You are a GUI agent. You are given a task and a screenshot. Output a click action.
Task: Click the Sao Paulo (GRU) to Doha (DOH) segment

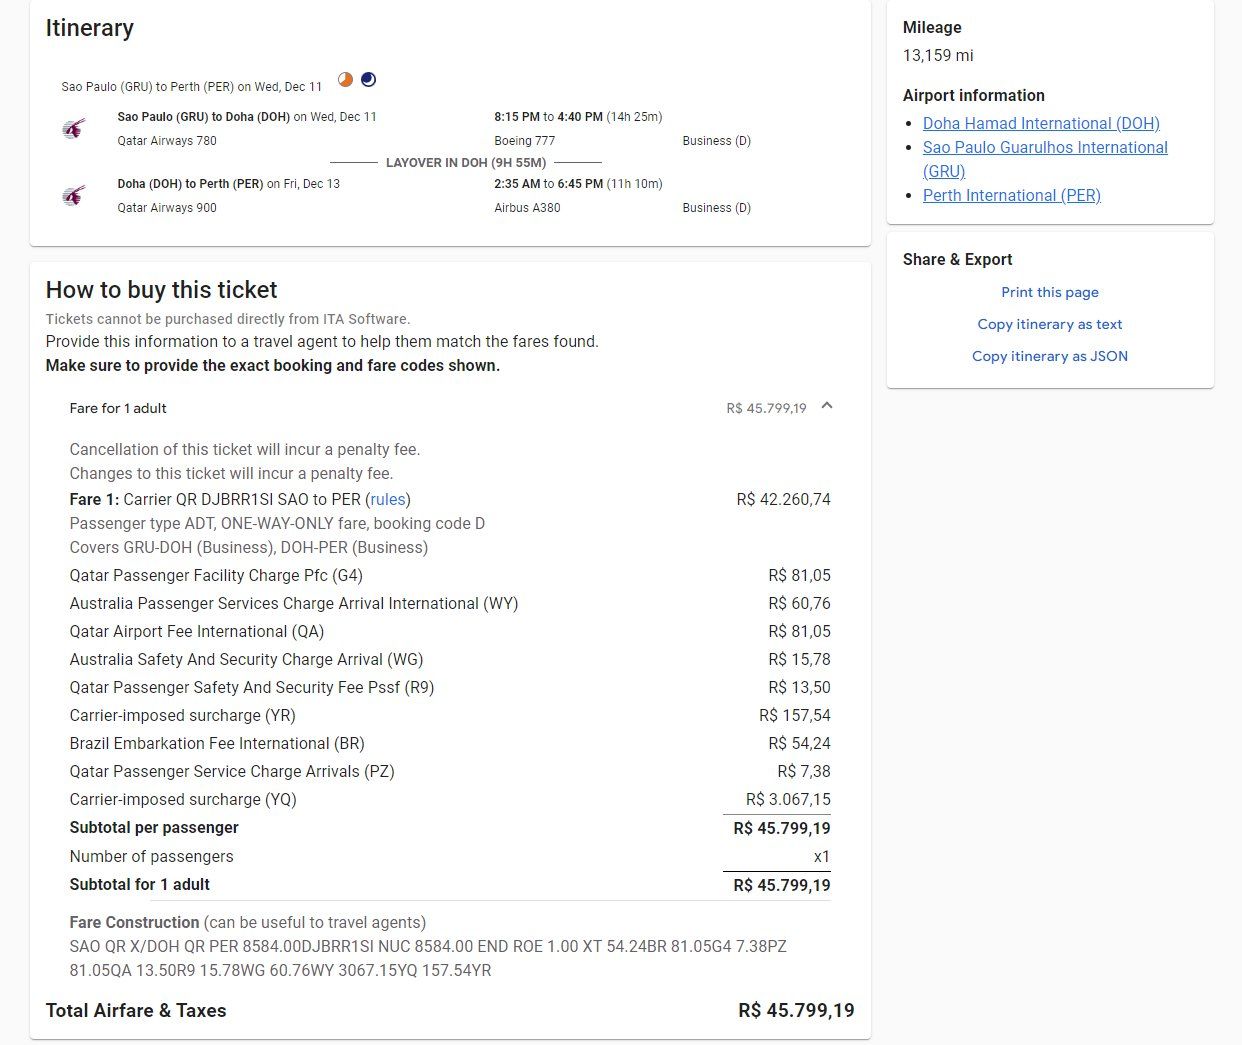204,117
